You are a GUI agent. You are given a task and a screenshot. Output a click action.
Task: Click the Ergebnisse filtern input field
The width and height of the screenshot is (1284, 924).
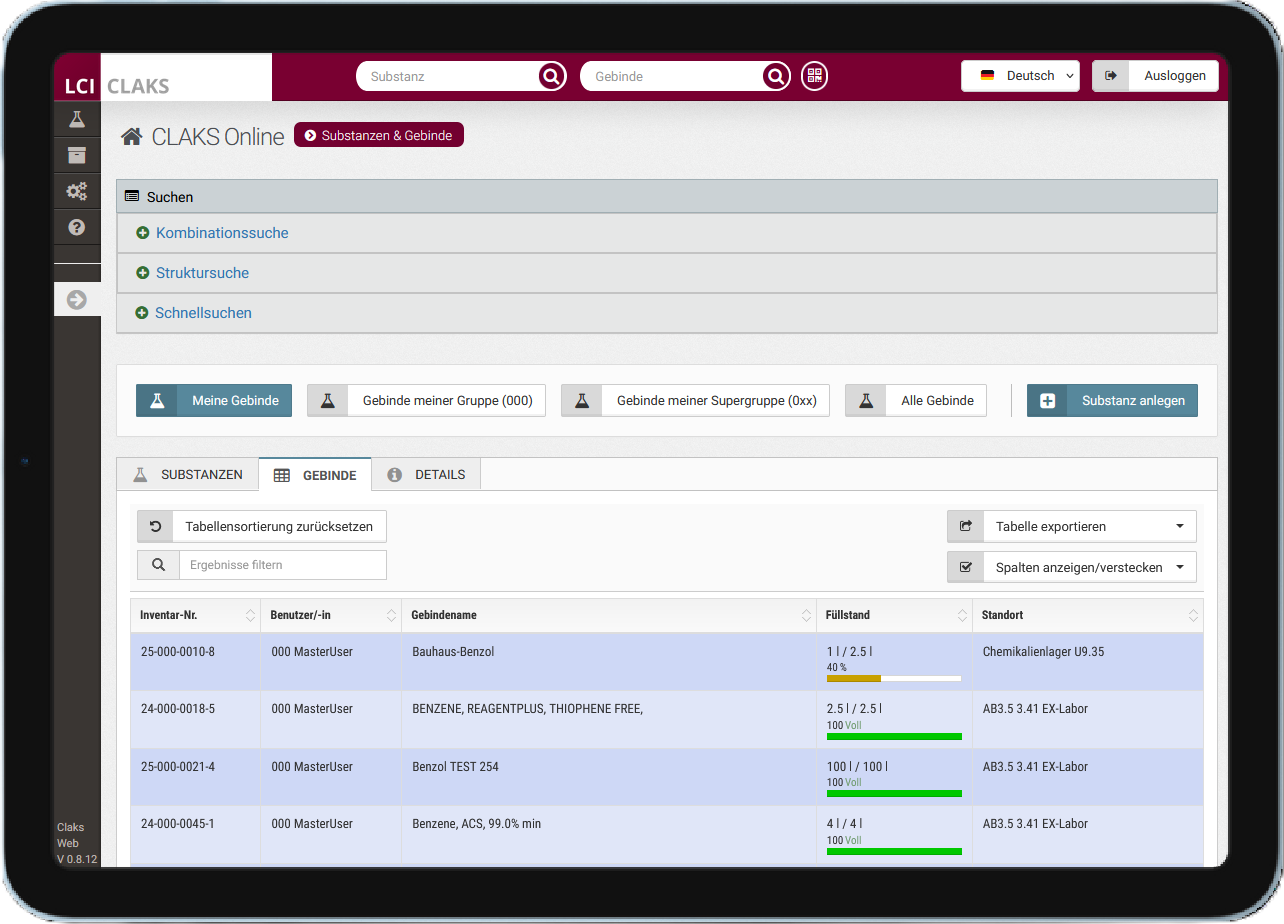282,565
